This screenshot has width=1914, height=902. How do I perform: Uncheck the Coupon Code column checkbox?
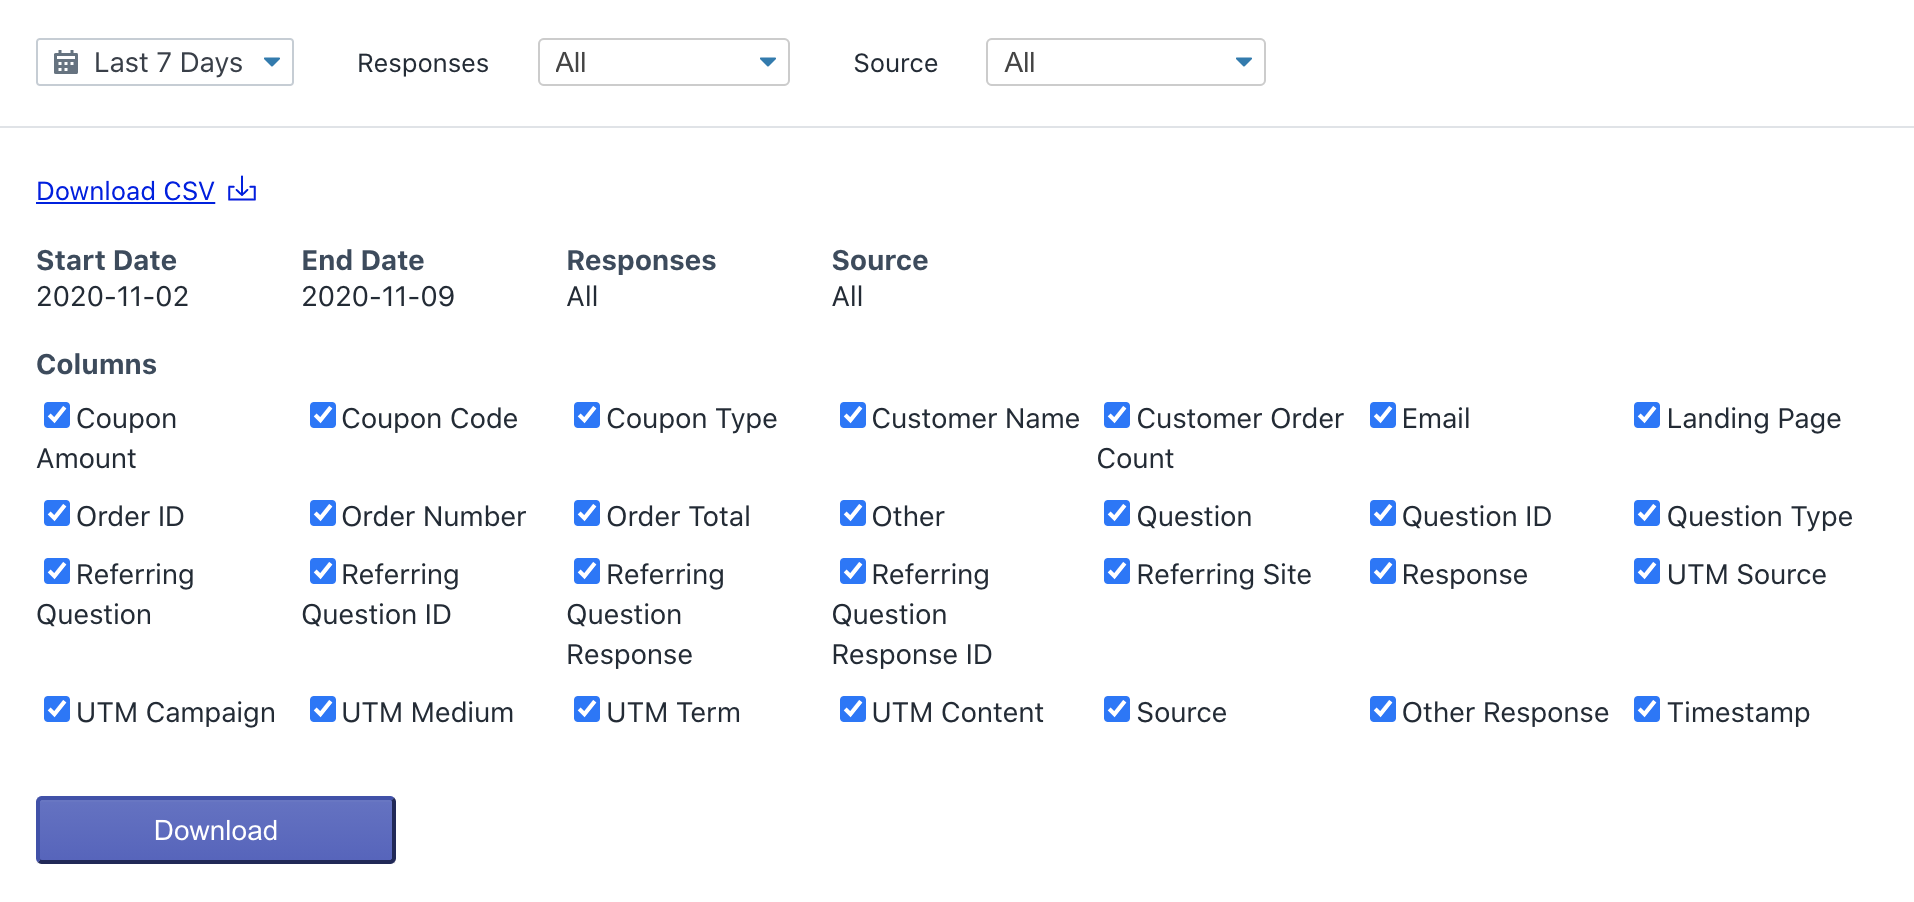[323, 415]
